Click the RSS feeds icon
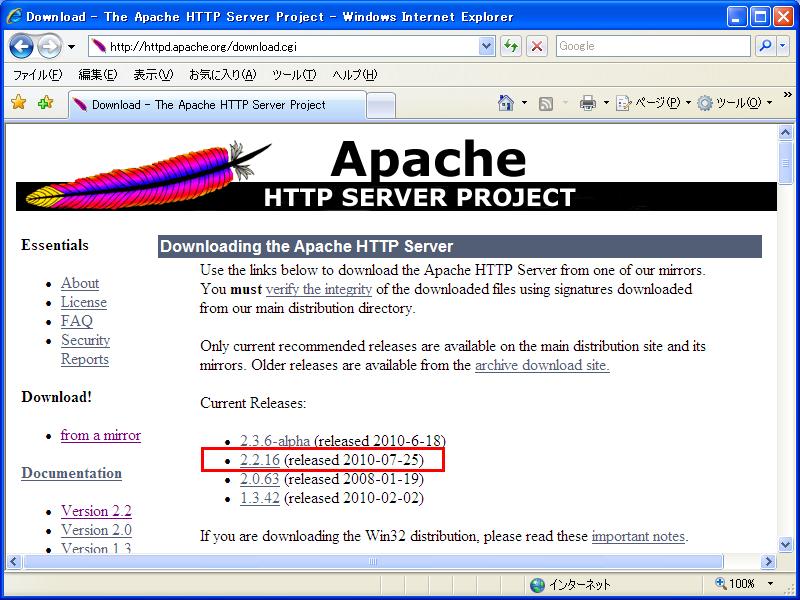The height and width of the screenshot is (600, 800). (546, 104)
